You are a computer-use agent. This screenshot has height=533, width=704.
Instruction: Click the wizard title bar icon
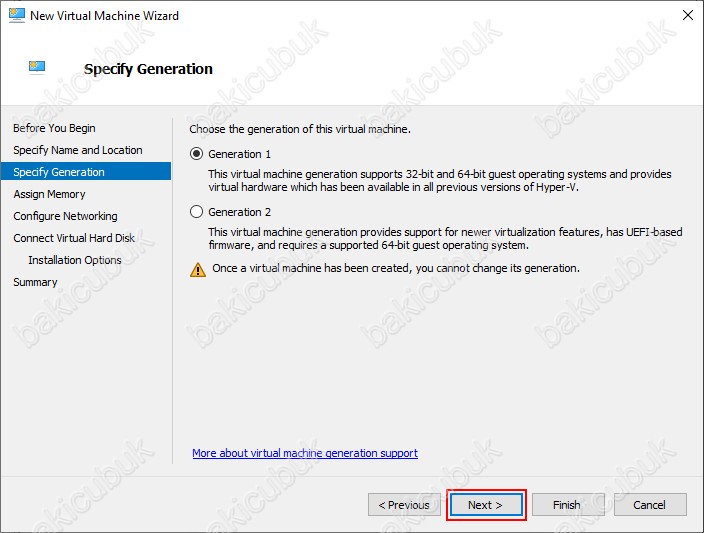click(x=17, y=15)
